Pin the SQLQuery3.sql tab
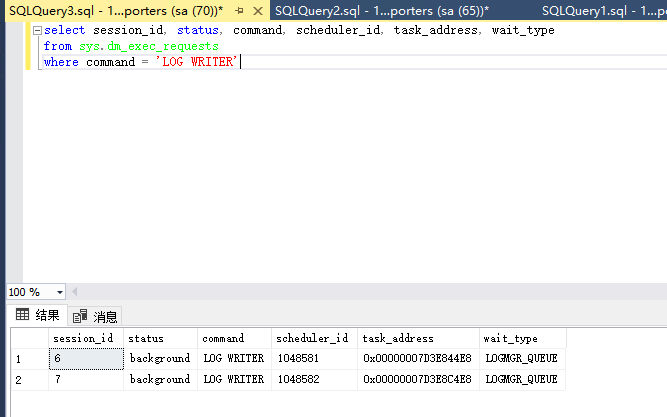Screen dimensions: 667x417 pyautogui.click(x=239, y=11)
